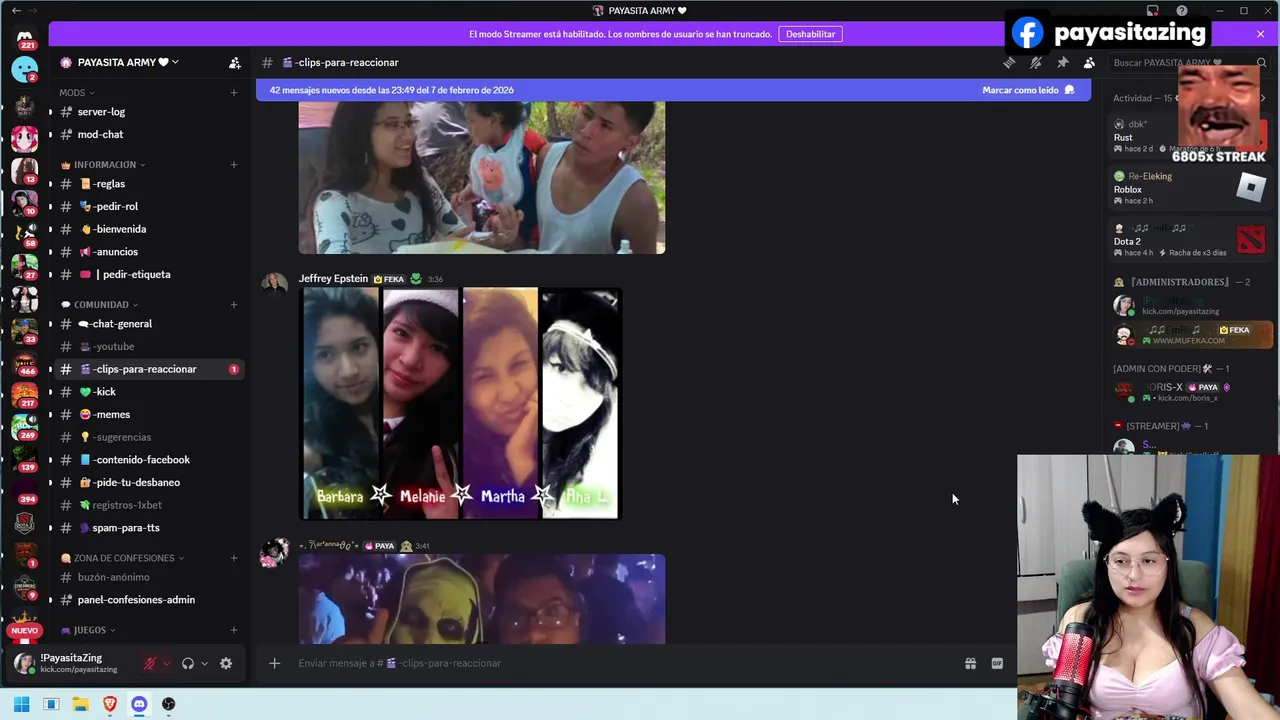Image resolution: width=1280 pixels, height=720 pixels.
Task: Unmute the microphone in user panel
Action: click(x=150, y=663)
